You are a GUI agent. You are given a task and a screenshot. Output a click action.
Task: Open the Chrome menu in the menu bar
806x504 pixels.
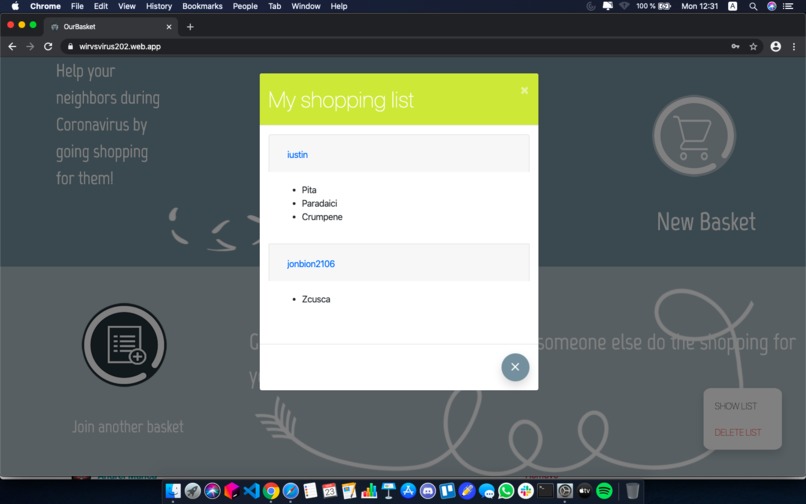(45, 6)
